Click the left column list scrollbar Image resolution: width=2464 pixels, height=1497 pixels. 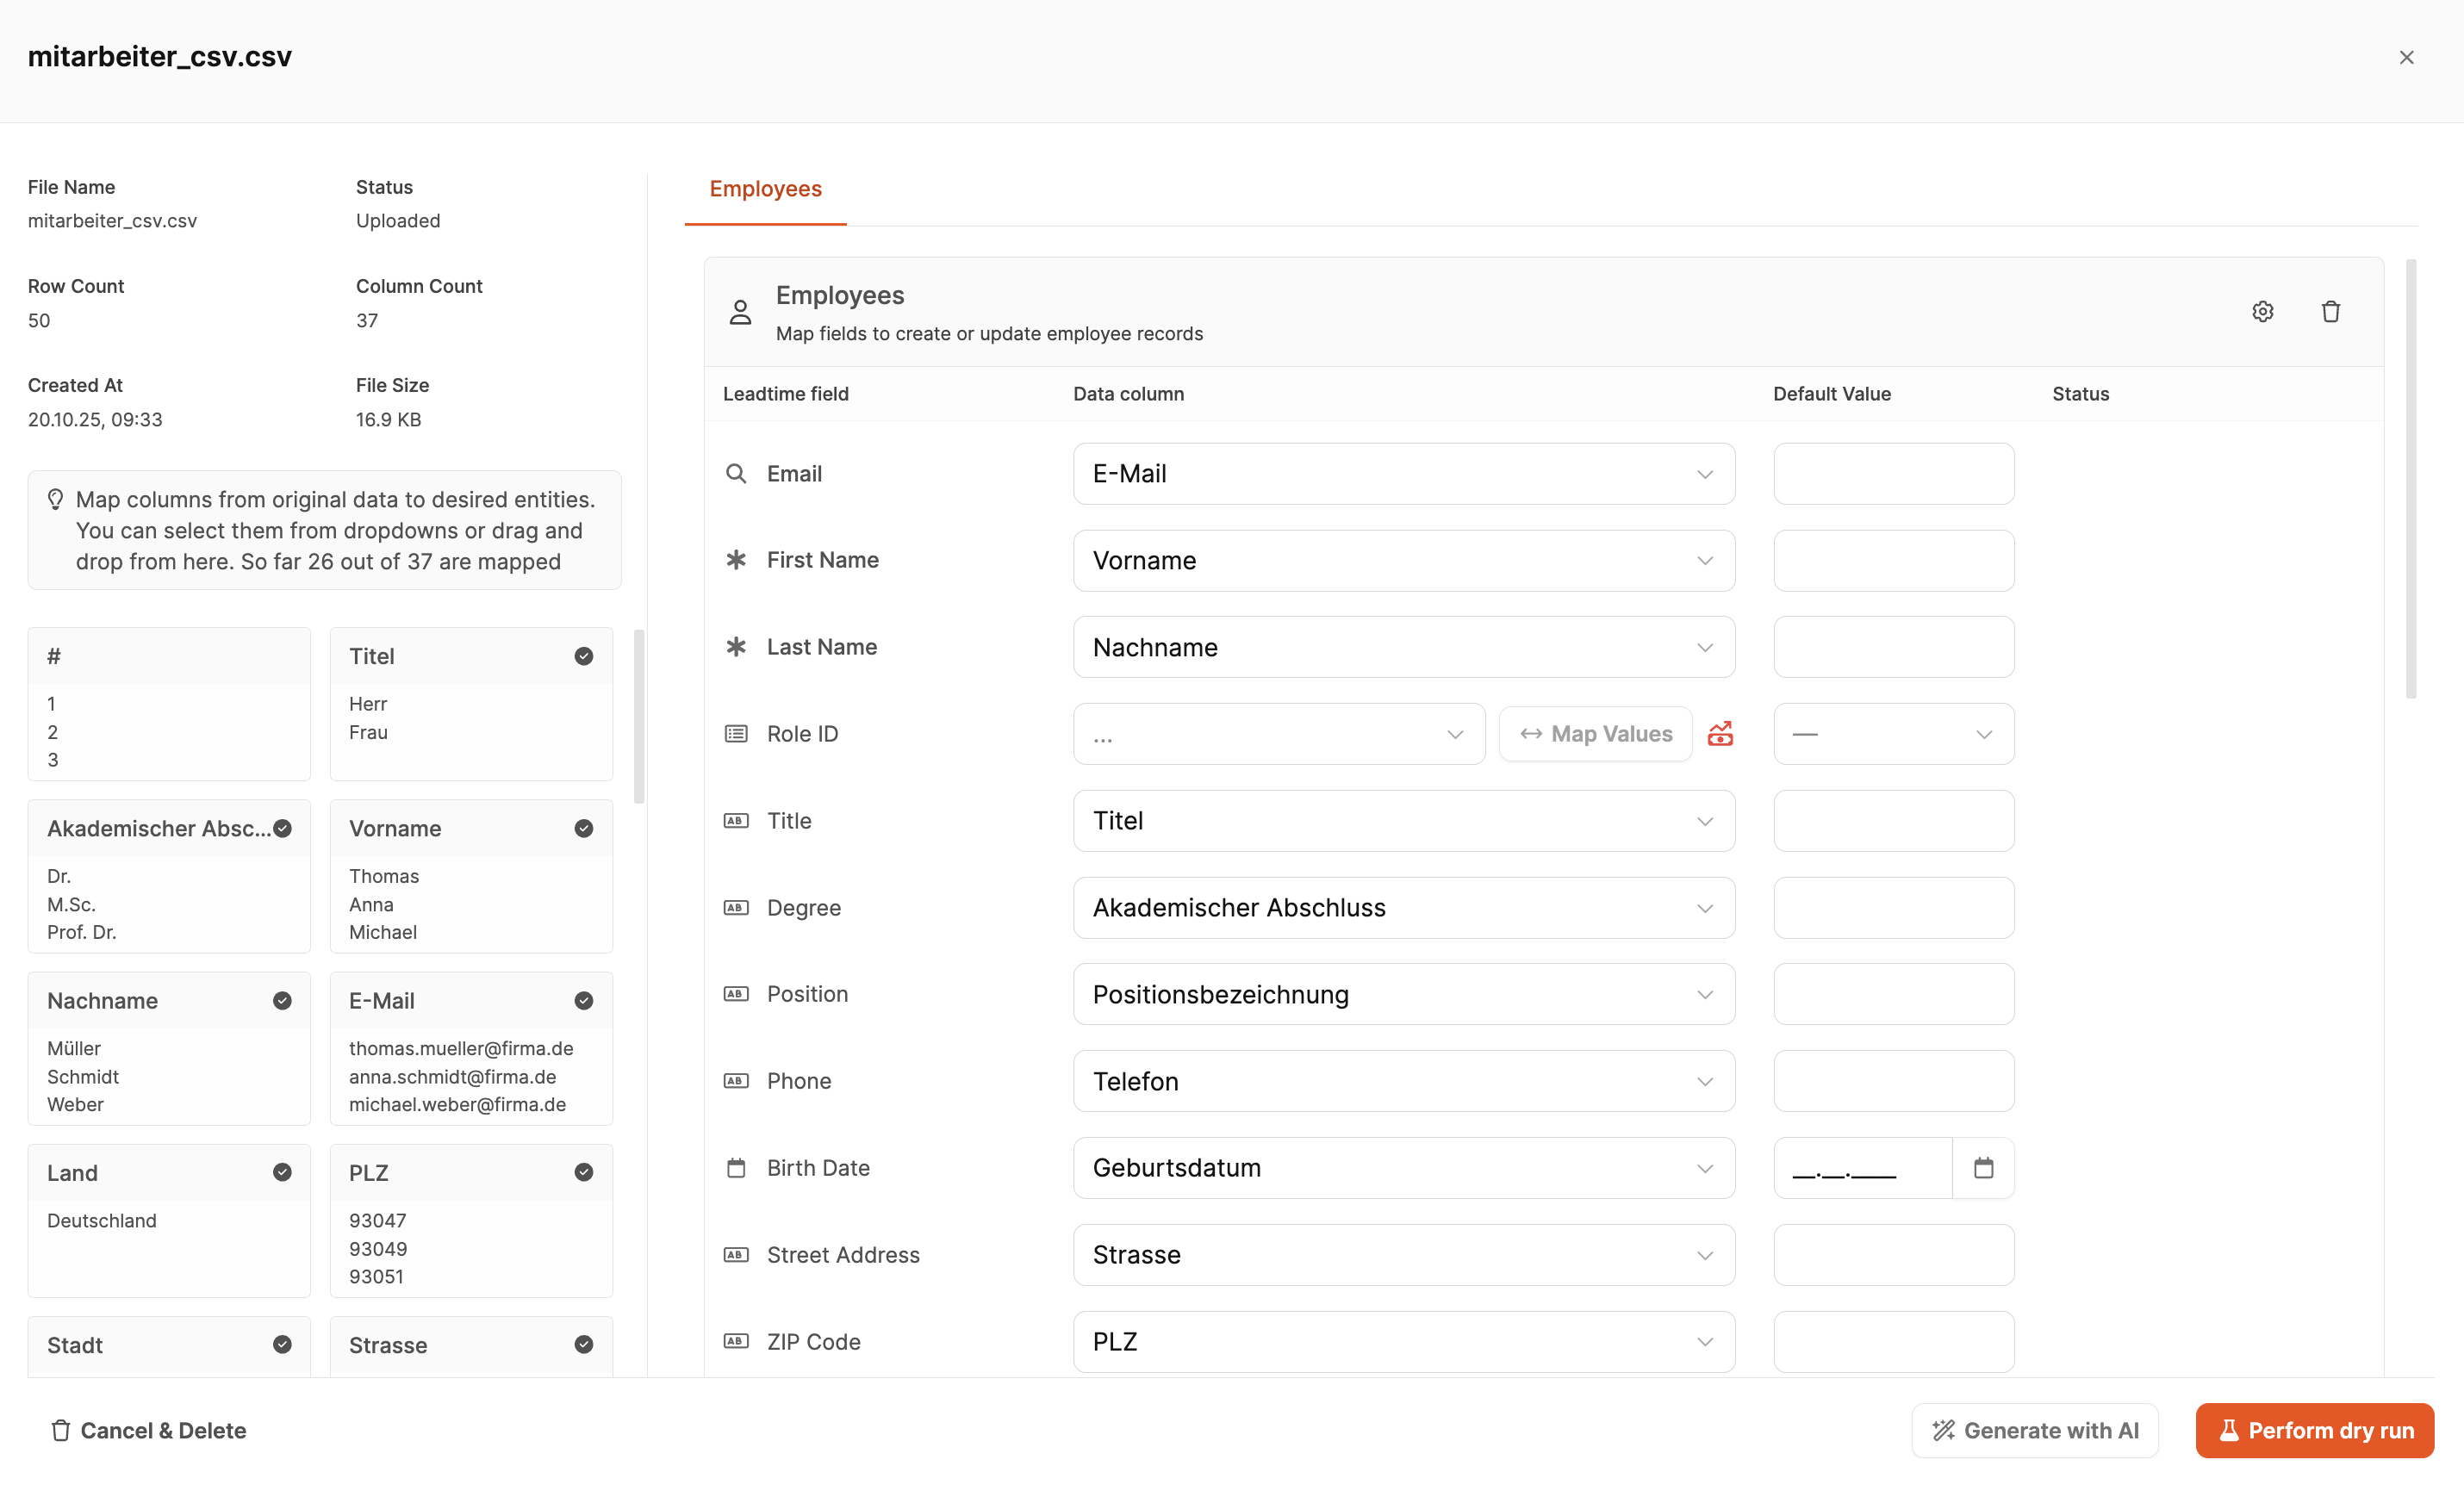click(x=639, y=716)
